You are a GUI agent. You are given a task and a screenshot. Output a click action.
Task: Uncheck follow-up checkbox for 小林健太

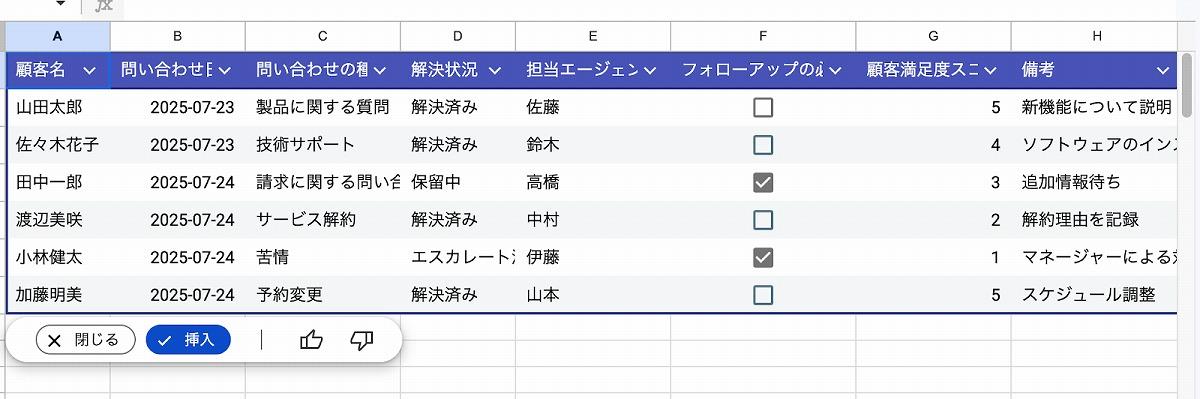(763, 257)
